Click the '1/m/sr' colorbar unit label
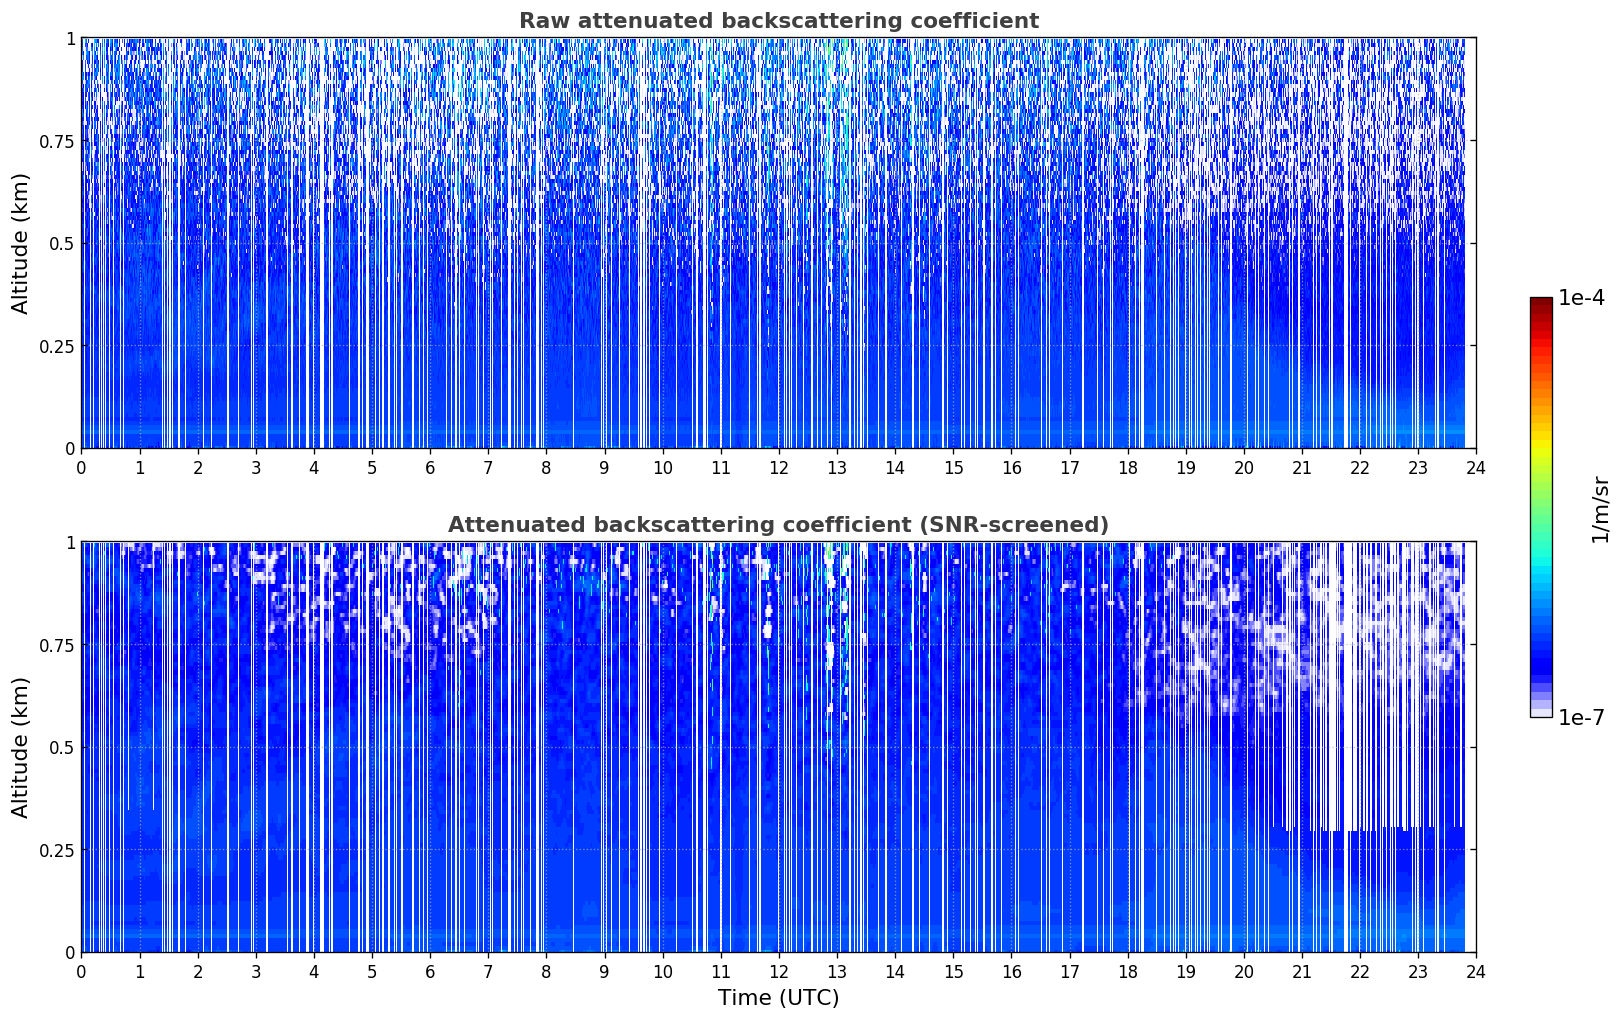The width and height of the screenshot is (1621, 1020). 1600,508
